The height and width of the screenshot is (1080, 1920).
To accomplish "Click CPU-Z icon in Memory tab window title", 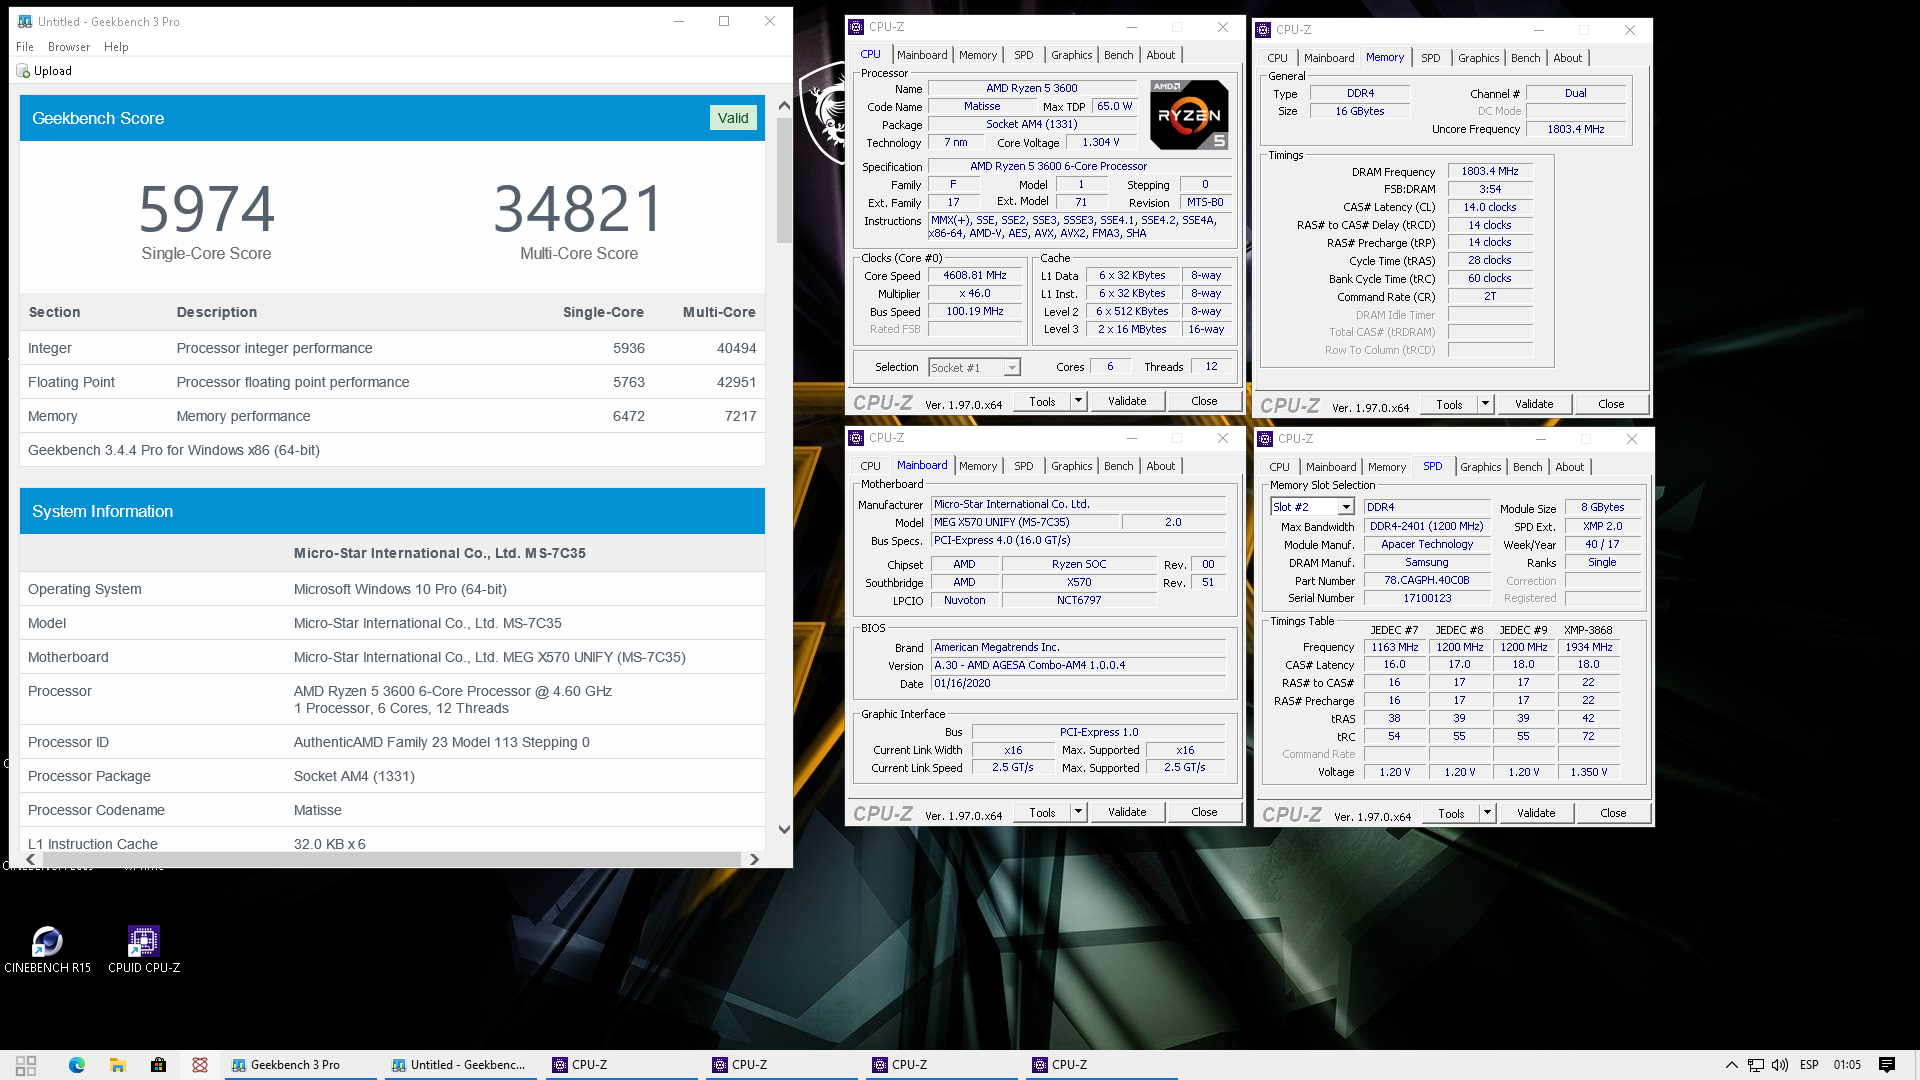I will coord(1263,30).
